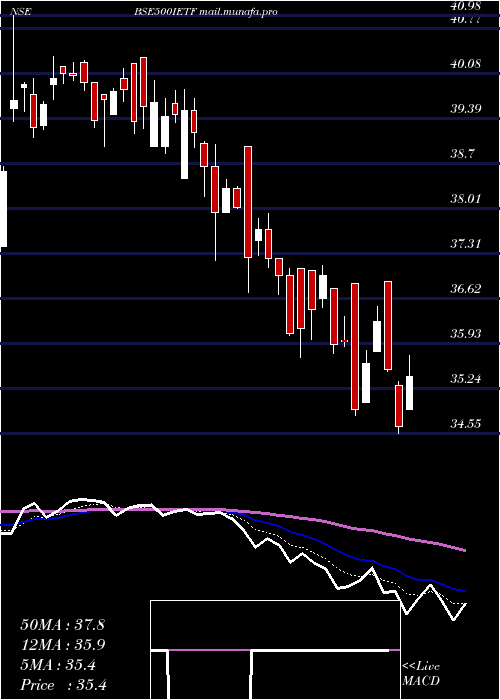Click the 50MA : 37.8 reading
Viewport: 500px width, 700px height.
(62, 625)
